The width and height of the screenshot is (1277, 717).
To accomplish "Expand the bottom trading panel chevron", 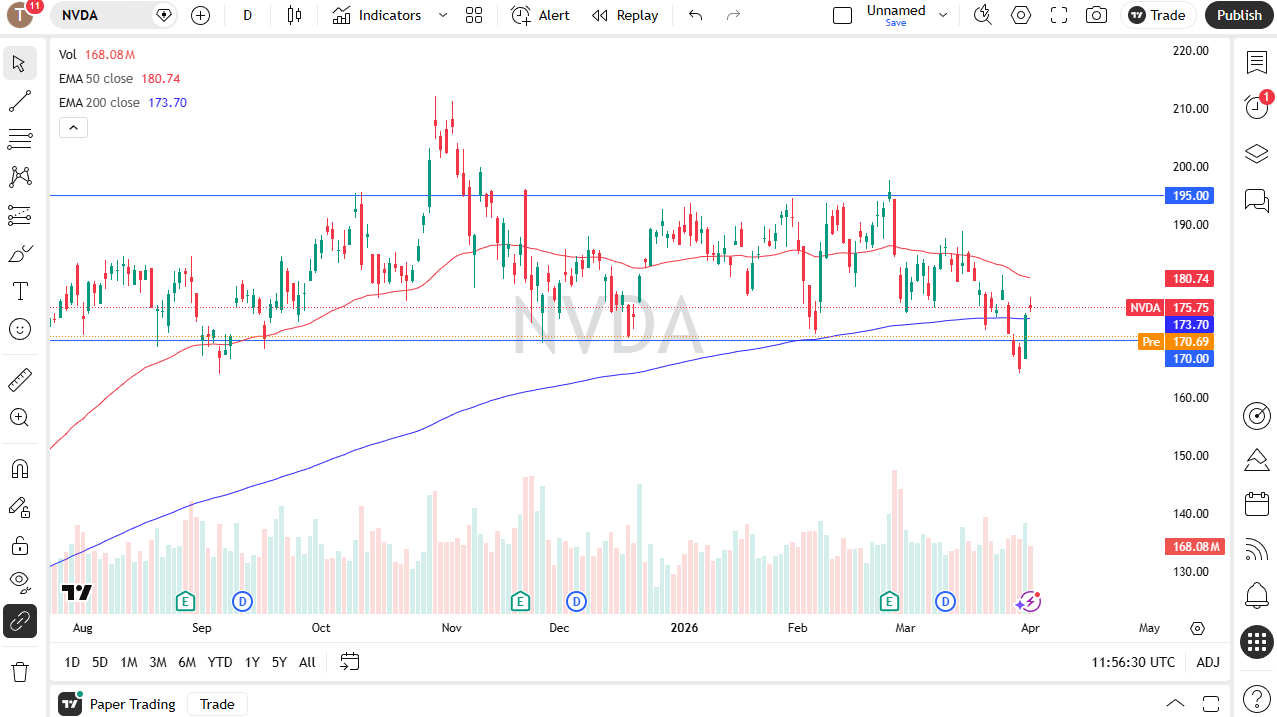I will (1175, 704).
